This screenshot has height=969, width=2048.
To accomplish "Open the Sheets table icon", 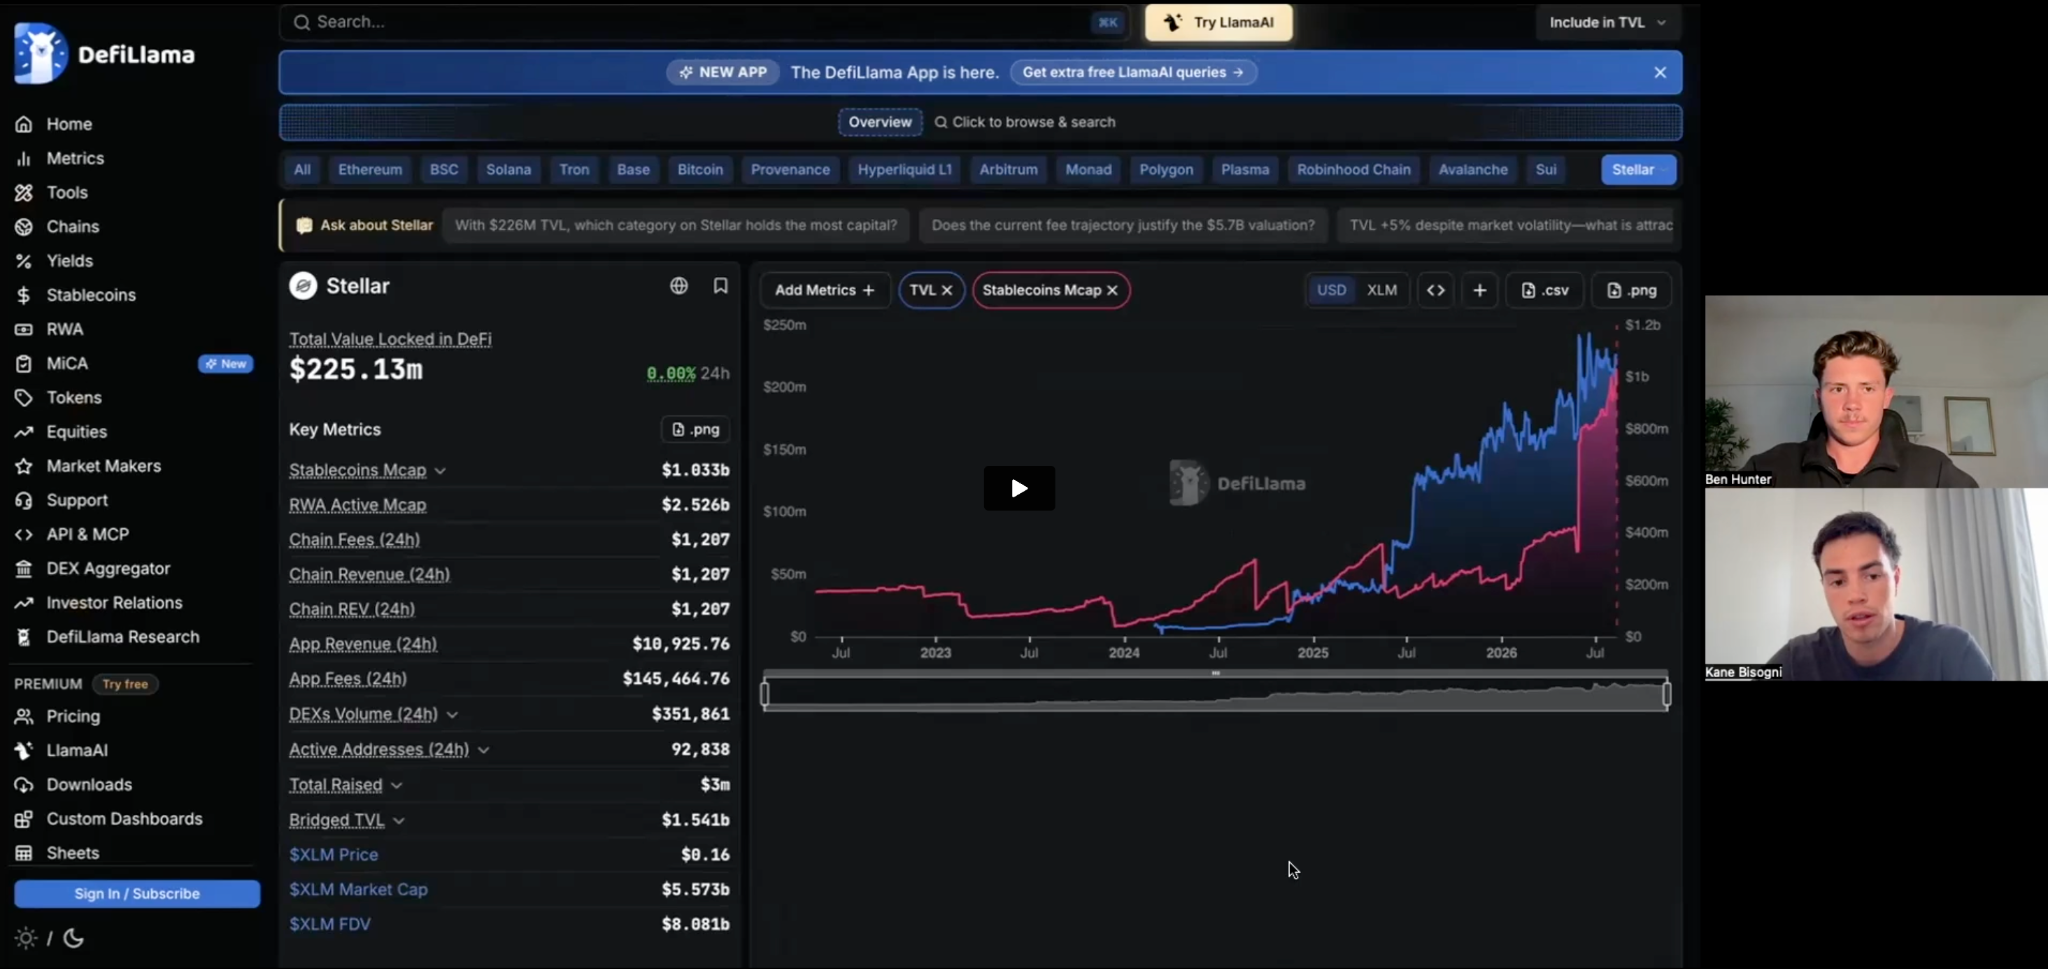I will (x=24, y=853).
